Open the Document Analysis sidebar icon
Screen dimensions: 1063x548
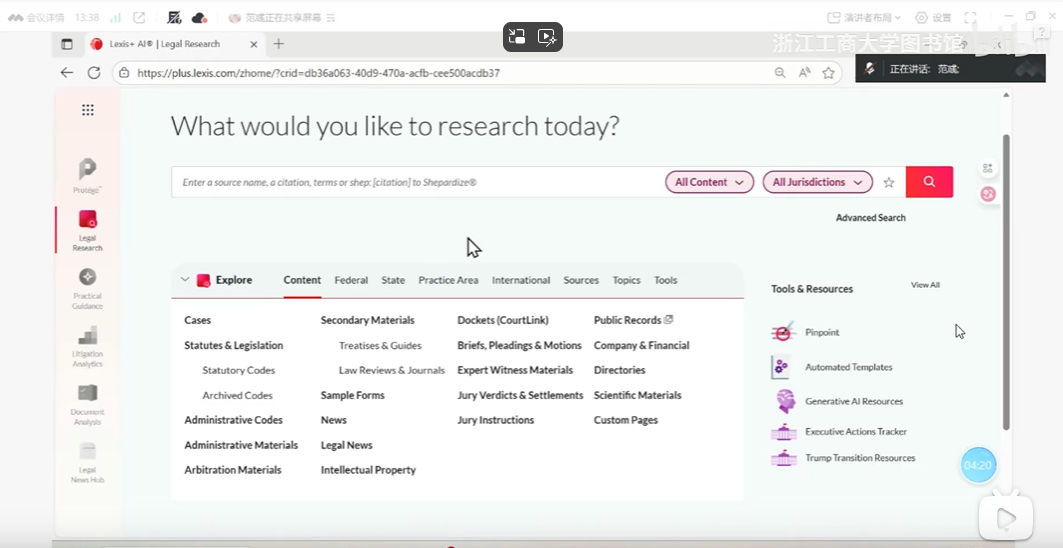[87, 393]
